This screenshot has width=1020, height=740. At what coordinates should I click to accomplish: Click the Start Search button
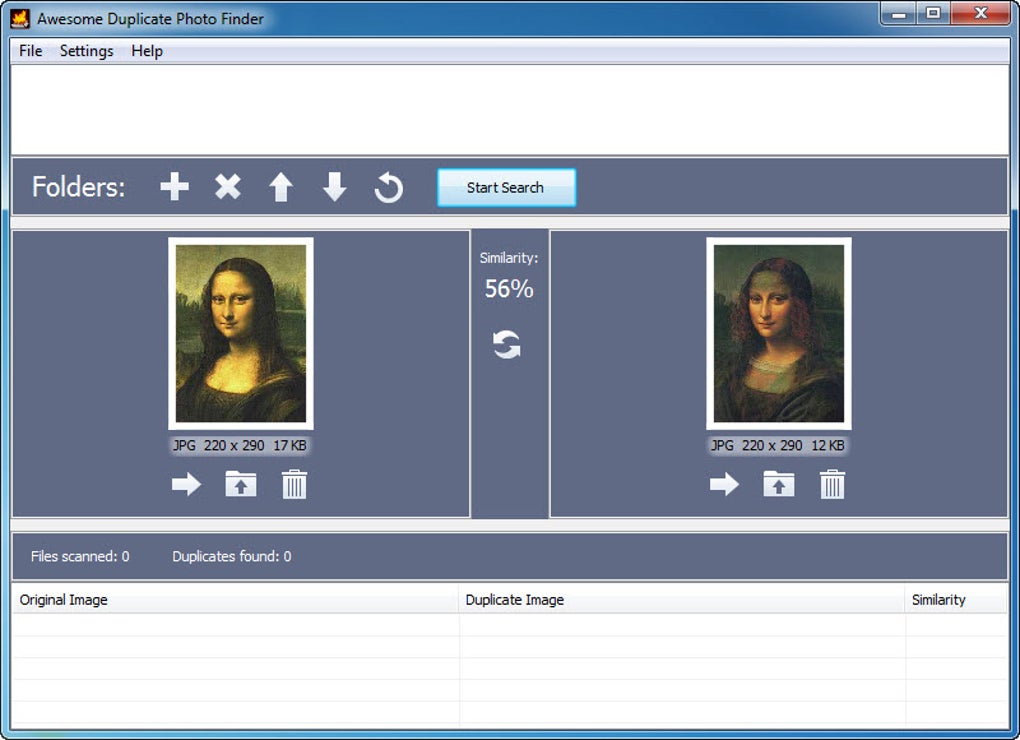tap(506, 187)
